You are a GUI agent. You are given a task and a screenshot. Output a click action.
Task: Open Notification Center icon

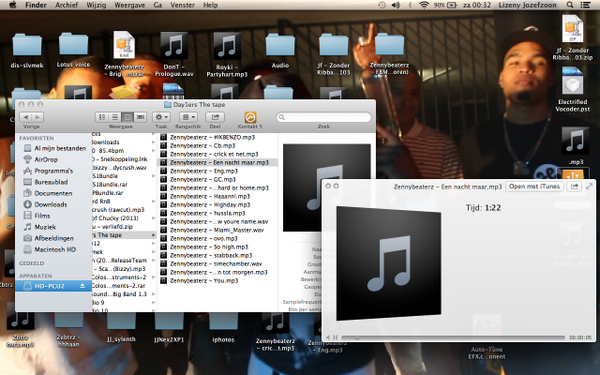coord(585,5)
